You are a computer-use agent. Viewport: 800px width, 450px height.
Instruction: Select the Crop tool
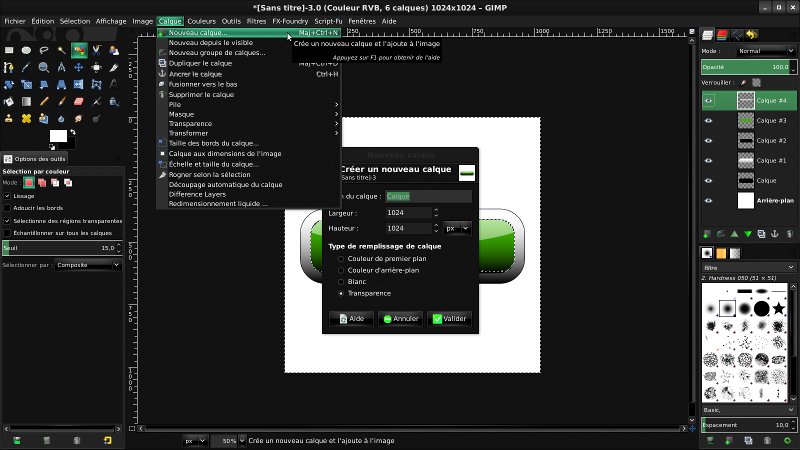click(114, 67)
